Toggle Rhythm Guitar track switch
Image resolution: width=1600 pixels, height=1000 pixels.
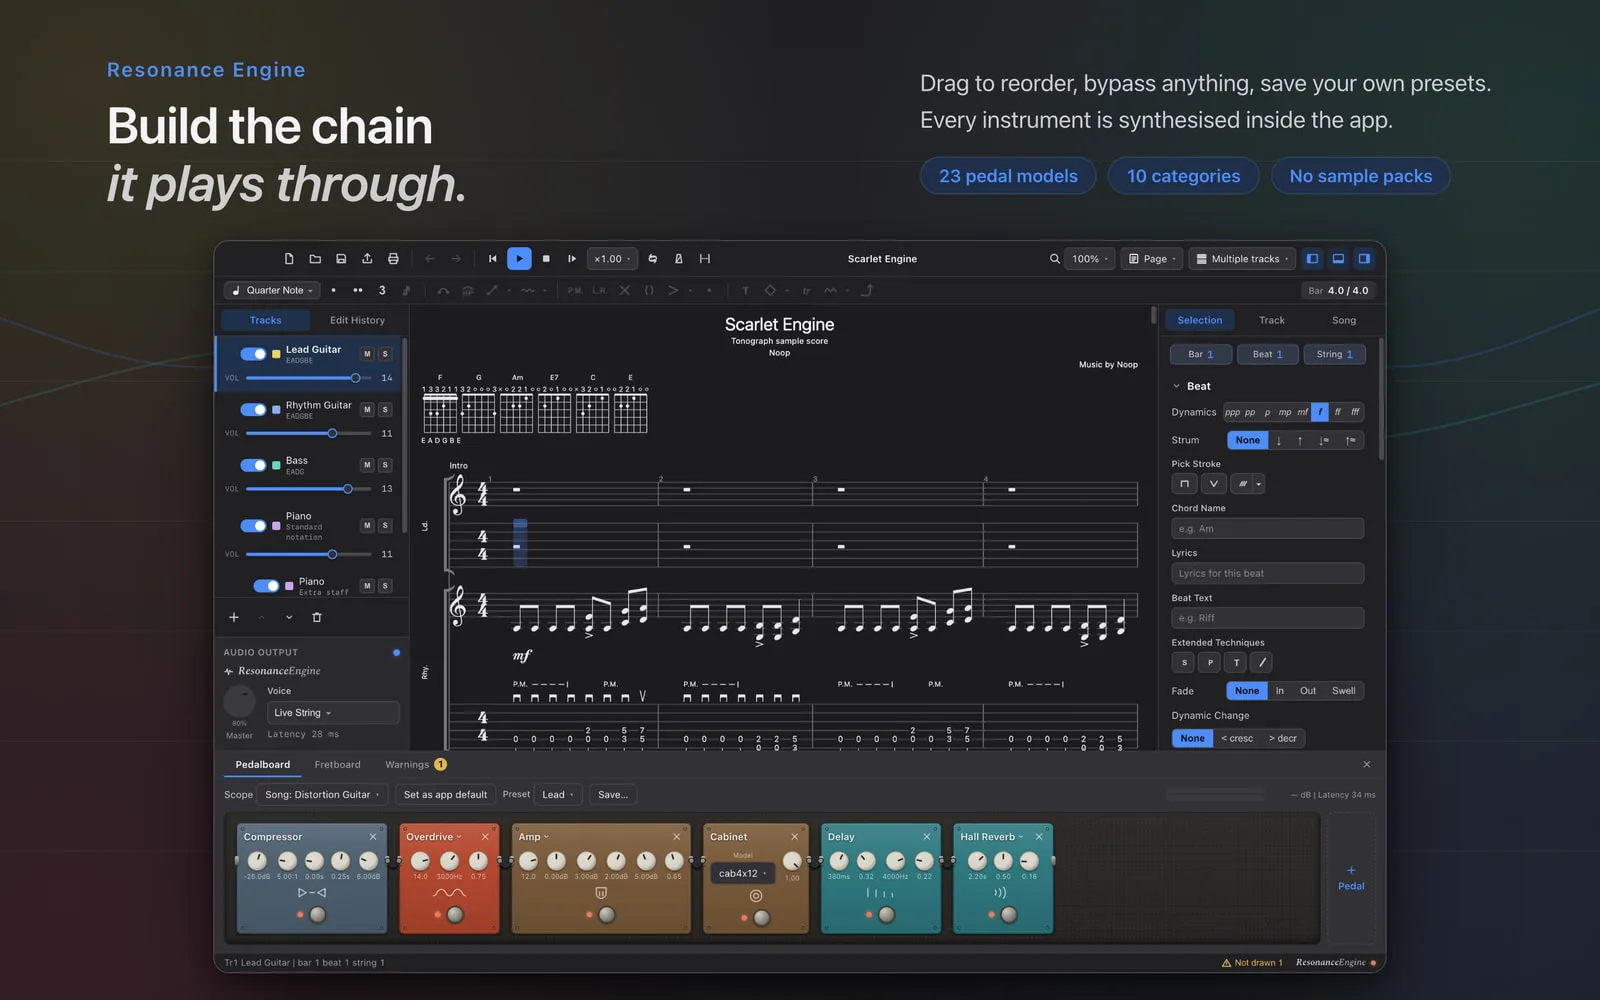253,410
